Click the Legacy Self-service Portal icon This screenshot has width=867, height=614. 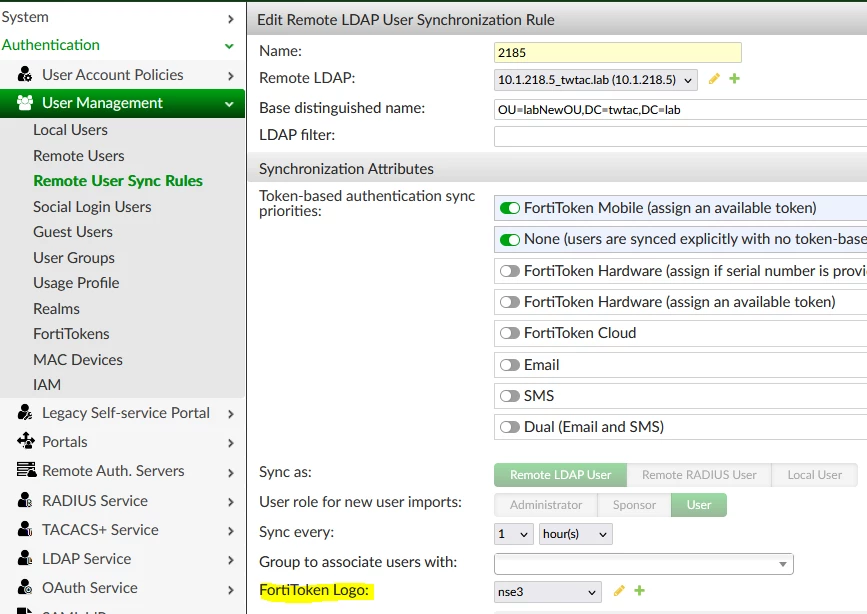[25, 412]
